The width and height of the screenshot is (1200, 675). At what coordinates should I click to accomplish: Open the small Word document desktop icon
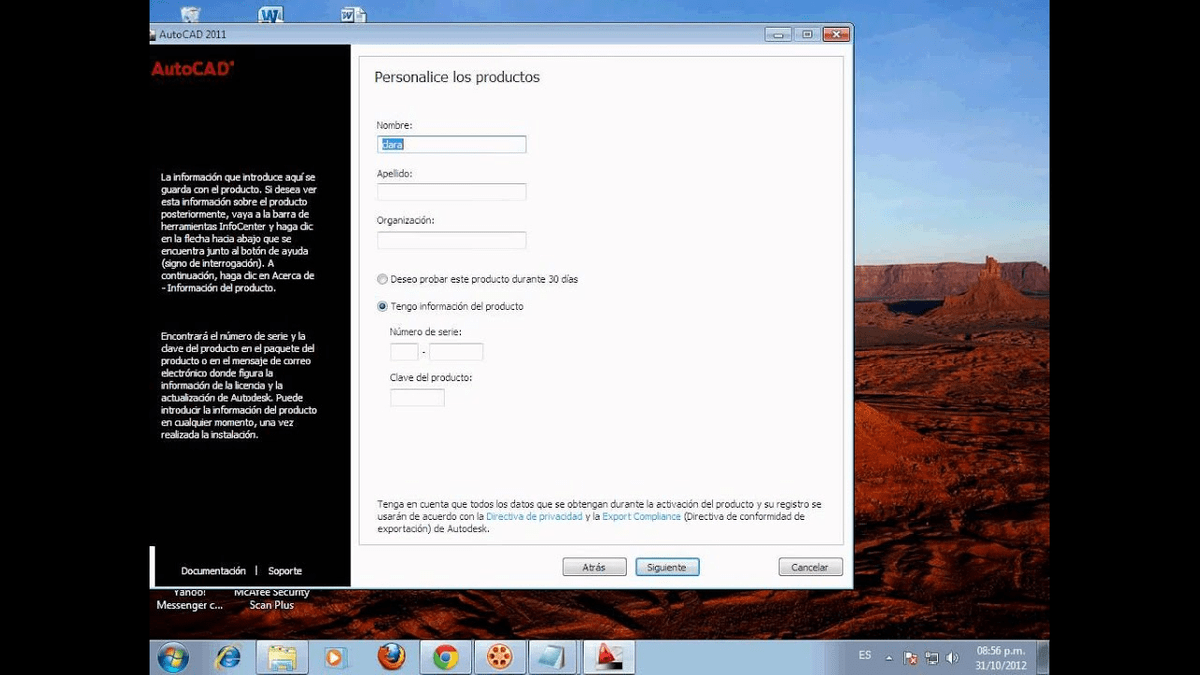tap(352, 14)
